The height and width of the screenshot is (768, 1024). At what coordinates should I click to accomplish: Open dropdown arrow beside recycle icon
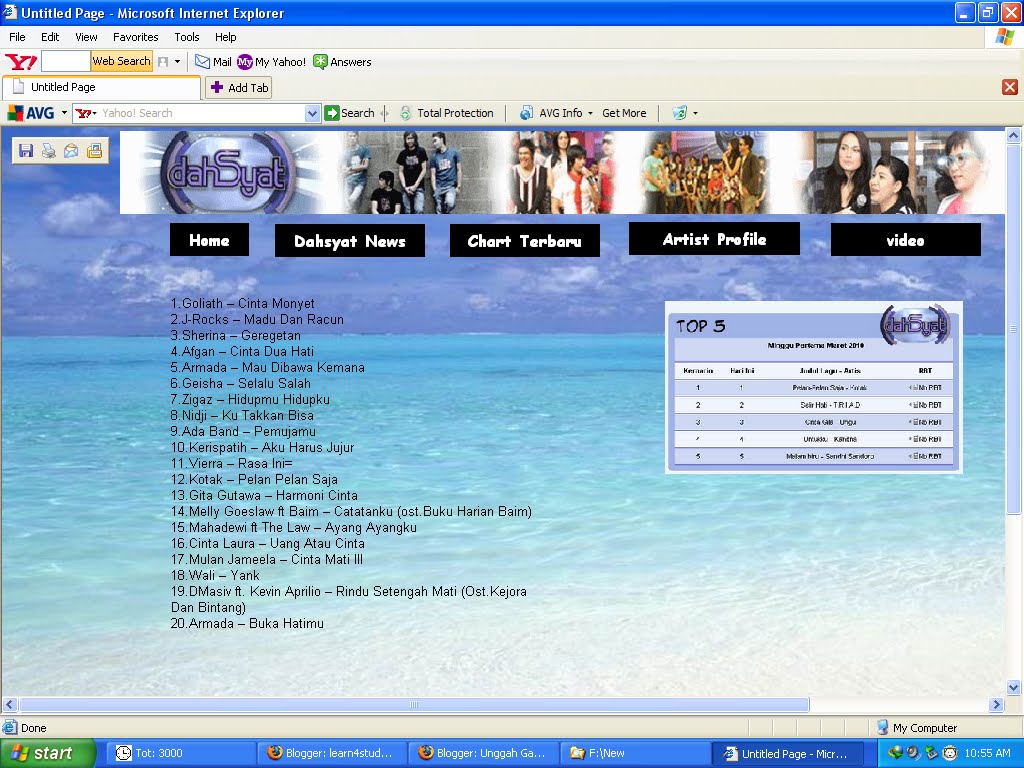[696, 113]
